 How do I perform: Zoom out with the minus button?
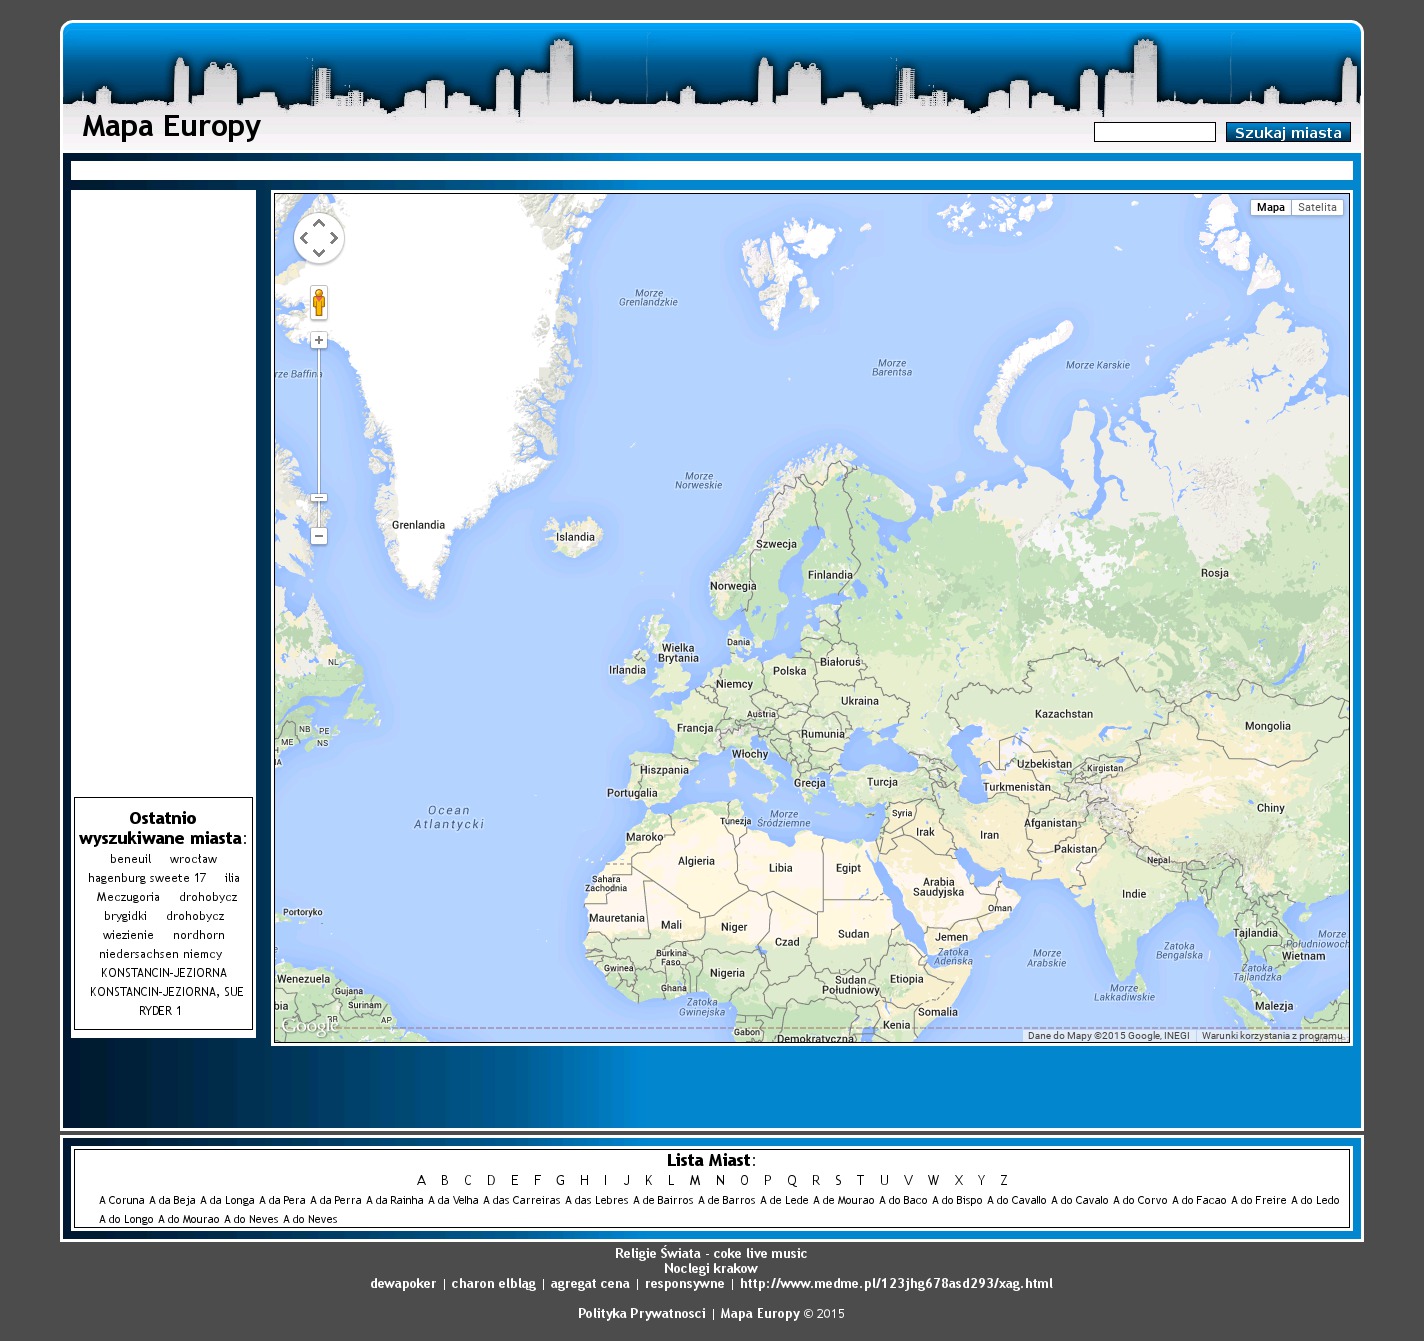(319, 536)
